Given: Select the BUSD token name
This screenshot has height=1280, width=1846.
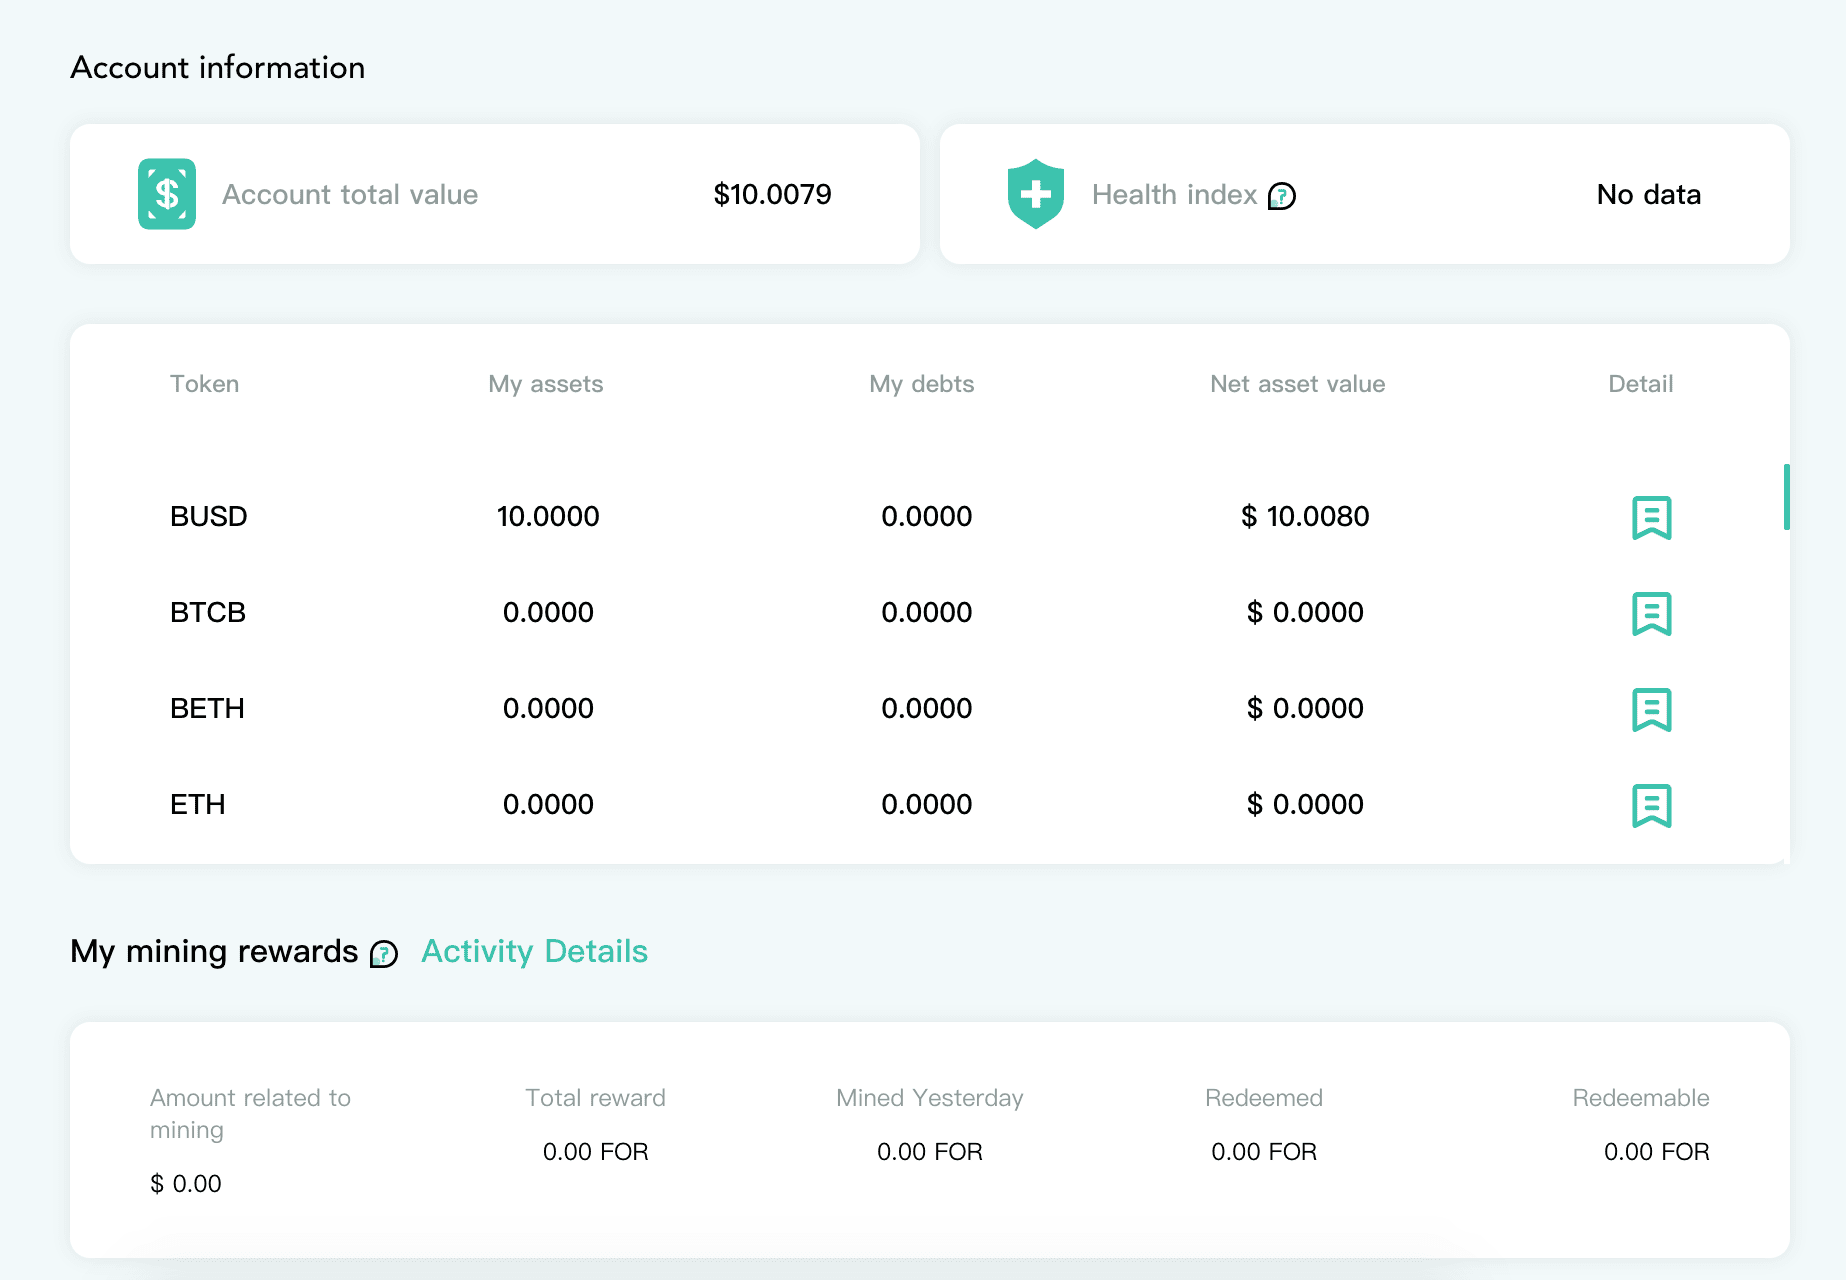Looking at the screenshot, I should (208, 516).
